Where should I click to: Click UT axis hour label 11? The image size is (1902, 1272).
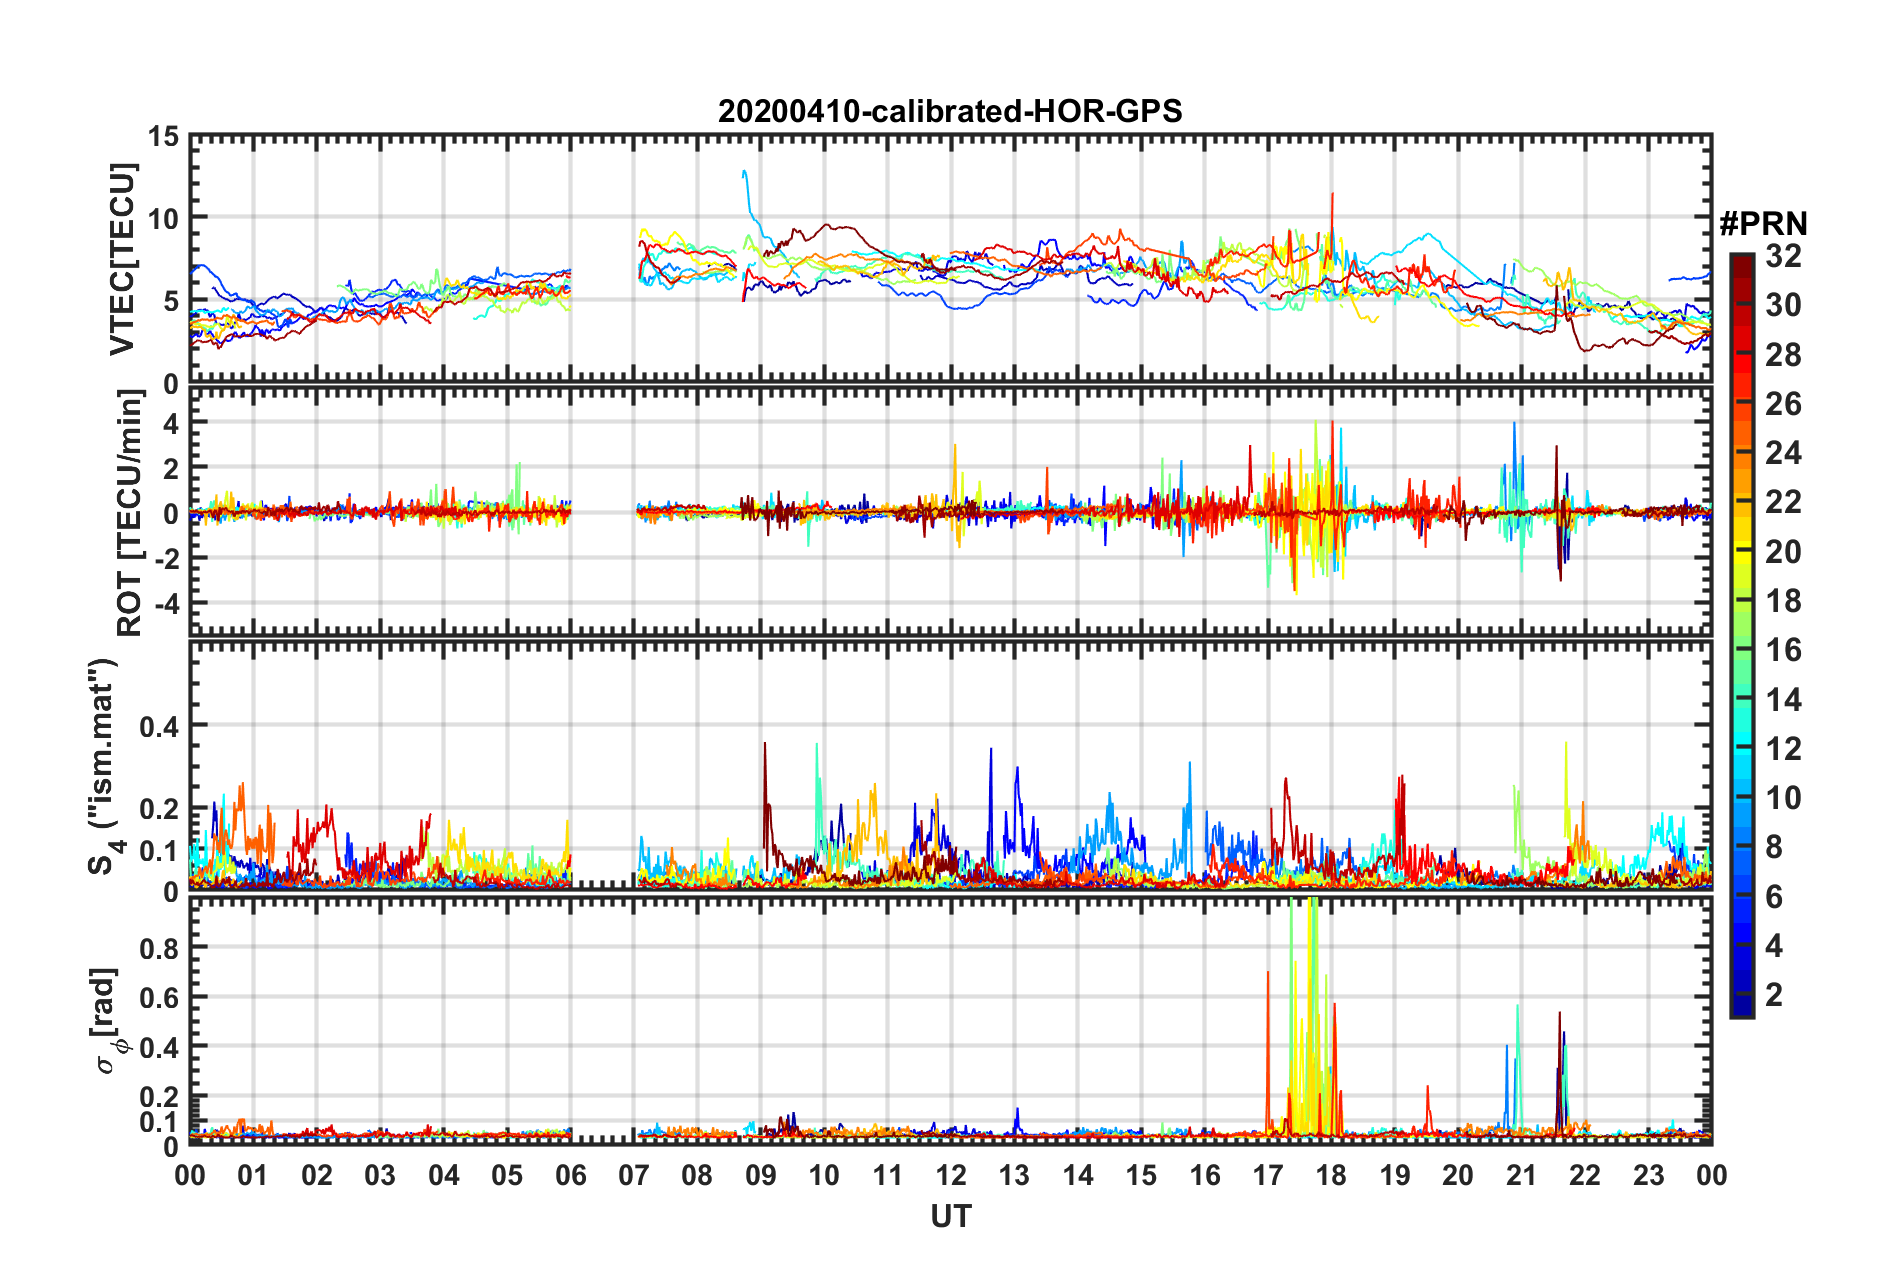coord(888,1175)
